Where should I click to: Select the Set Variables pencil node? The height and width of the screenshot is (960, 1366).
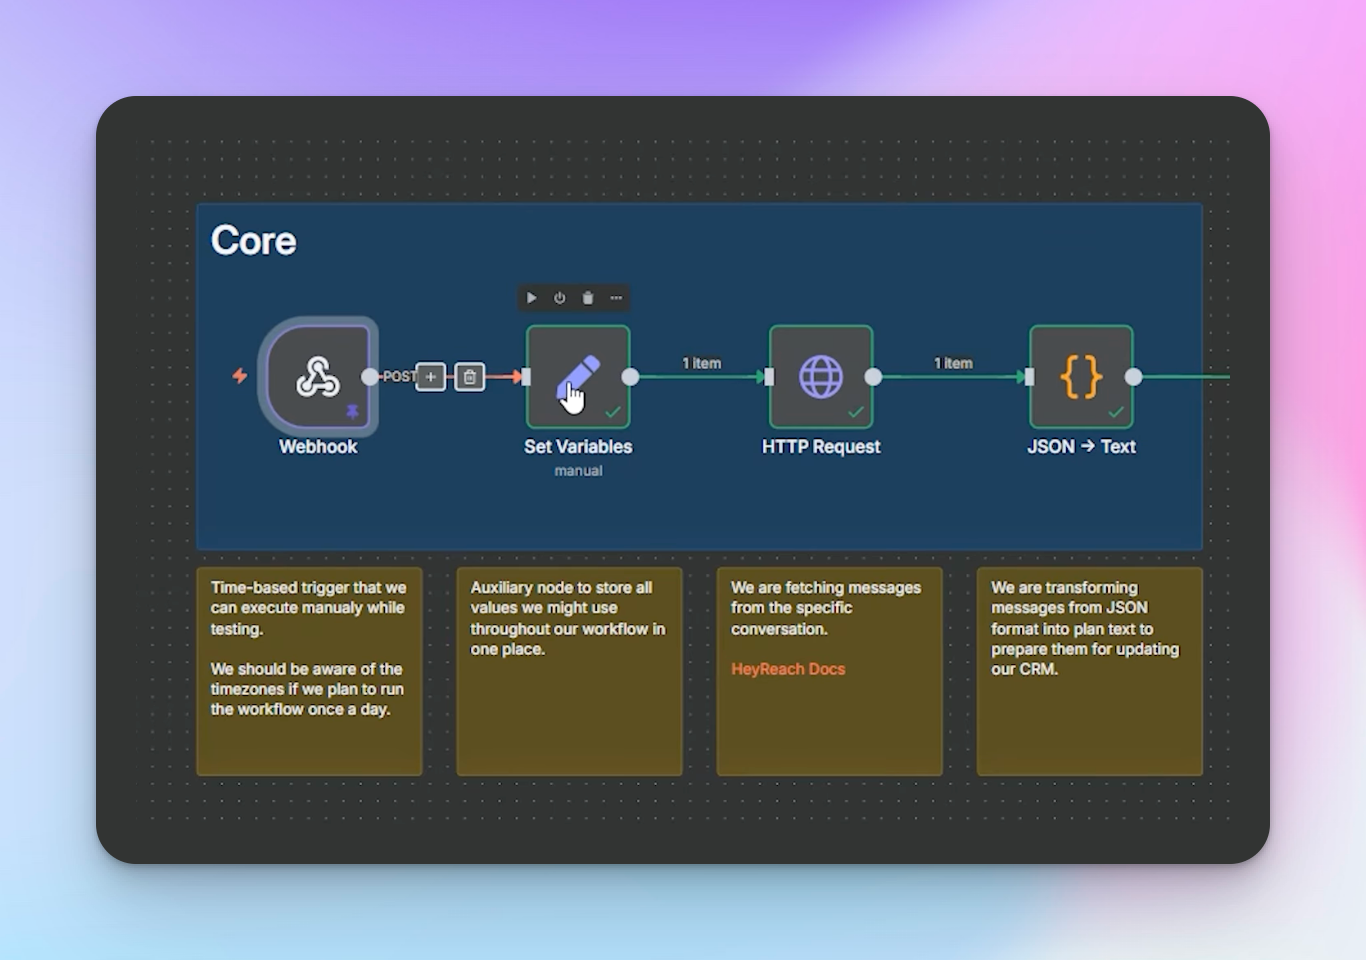click(578, 377)
